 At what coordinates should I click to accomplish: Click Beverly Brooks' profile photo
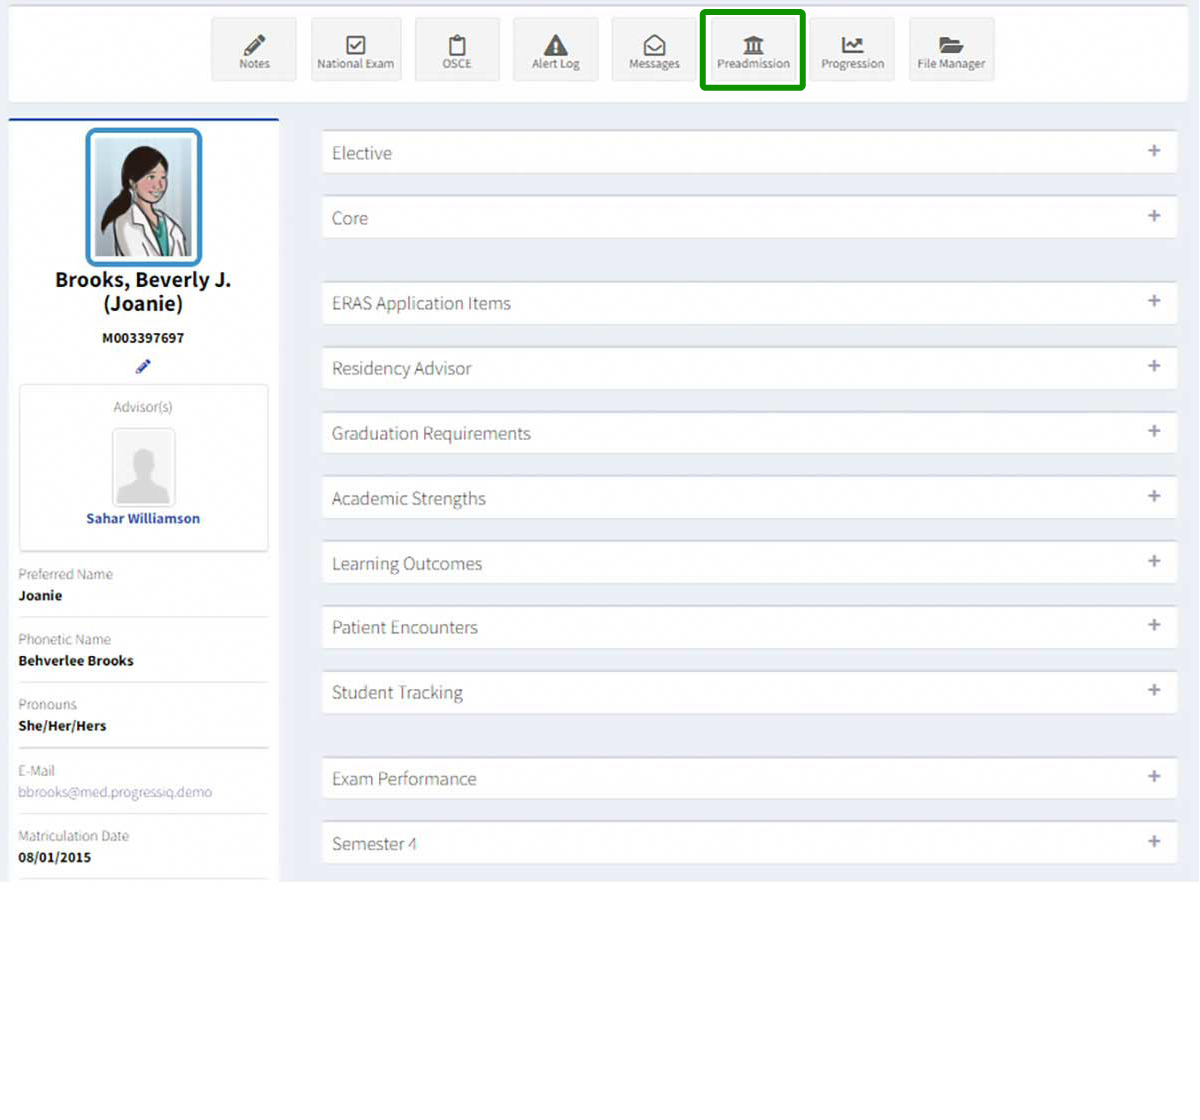143,196
